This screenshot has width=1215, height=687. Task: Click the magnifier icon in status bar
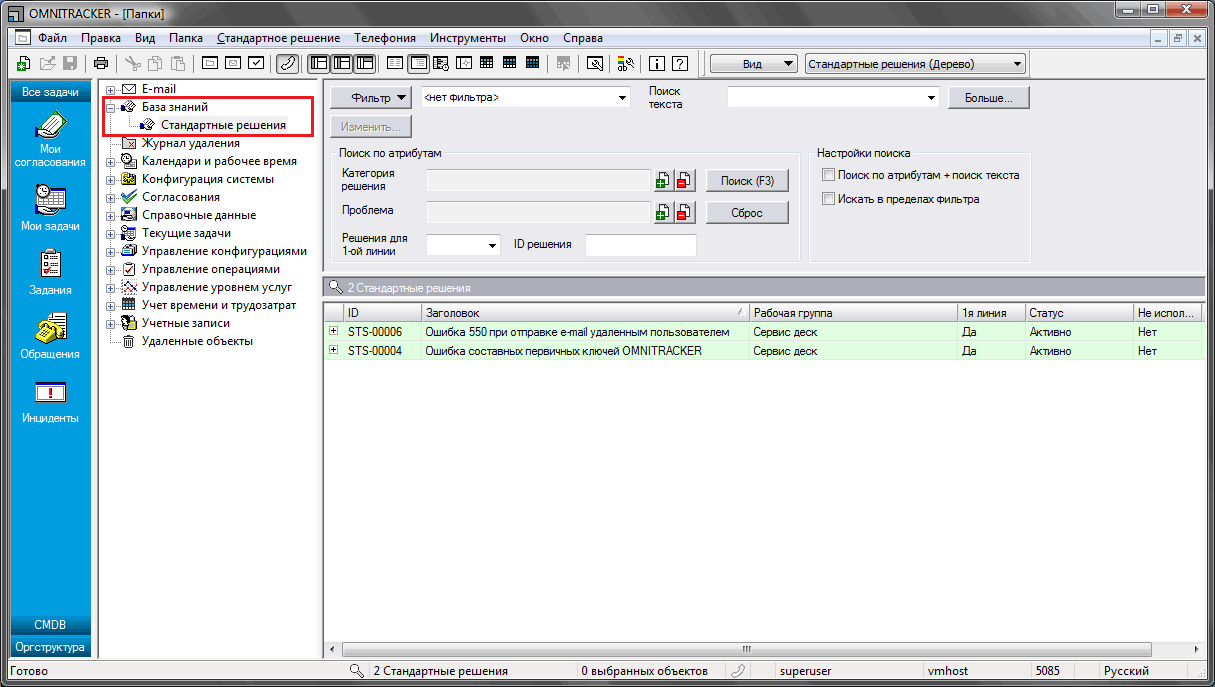356,671
